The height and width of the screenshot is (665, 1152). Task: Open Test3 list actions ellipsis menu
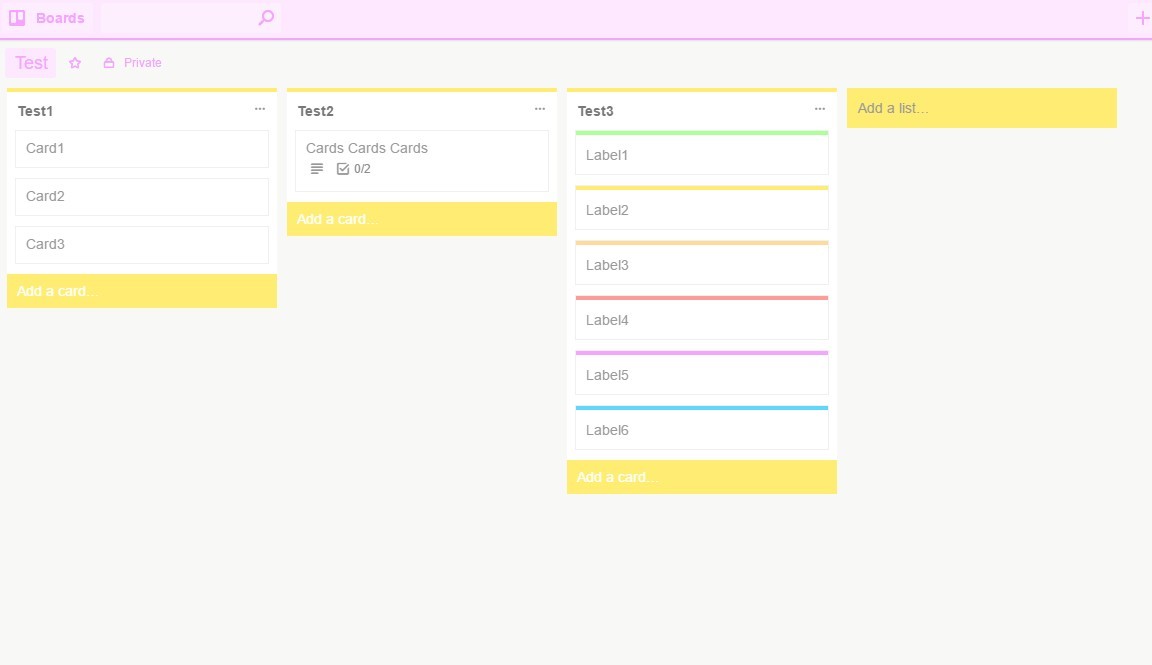[x=820, y=109]
